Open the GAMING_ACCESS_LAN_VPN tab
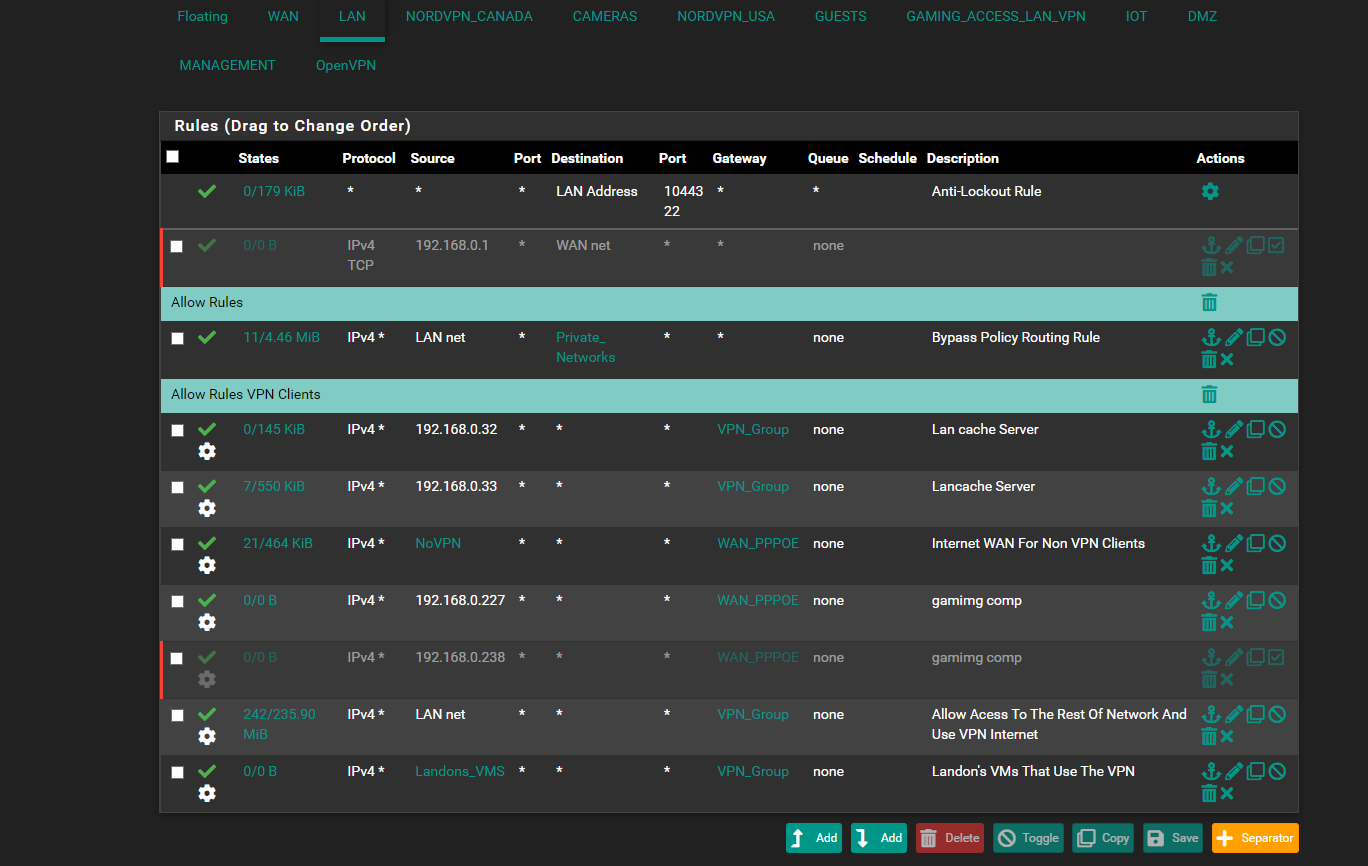Image resolution: width=1368 pixels, height=866 pixels. [996, 17]
